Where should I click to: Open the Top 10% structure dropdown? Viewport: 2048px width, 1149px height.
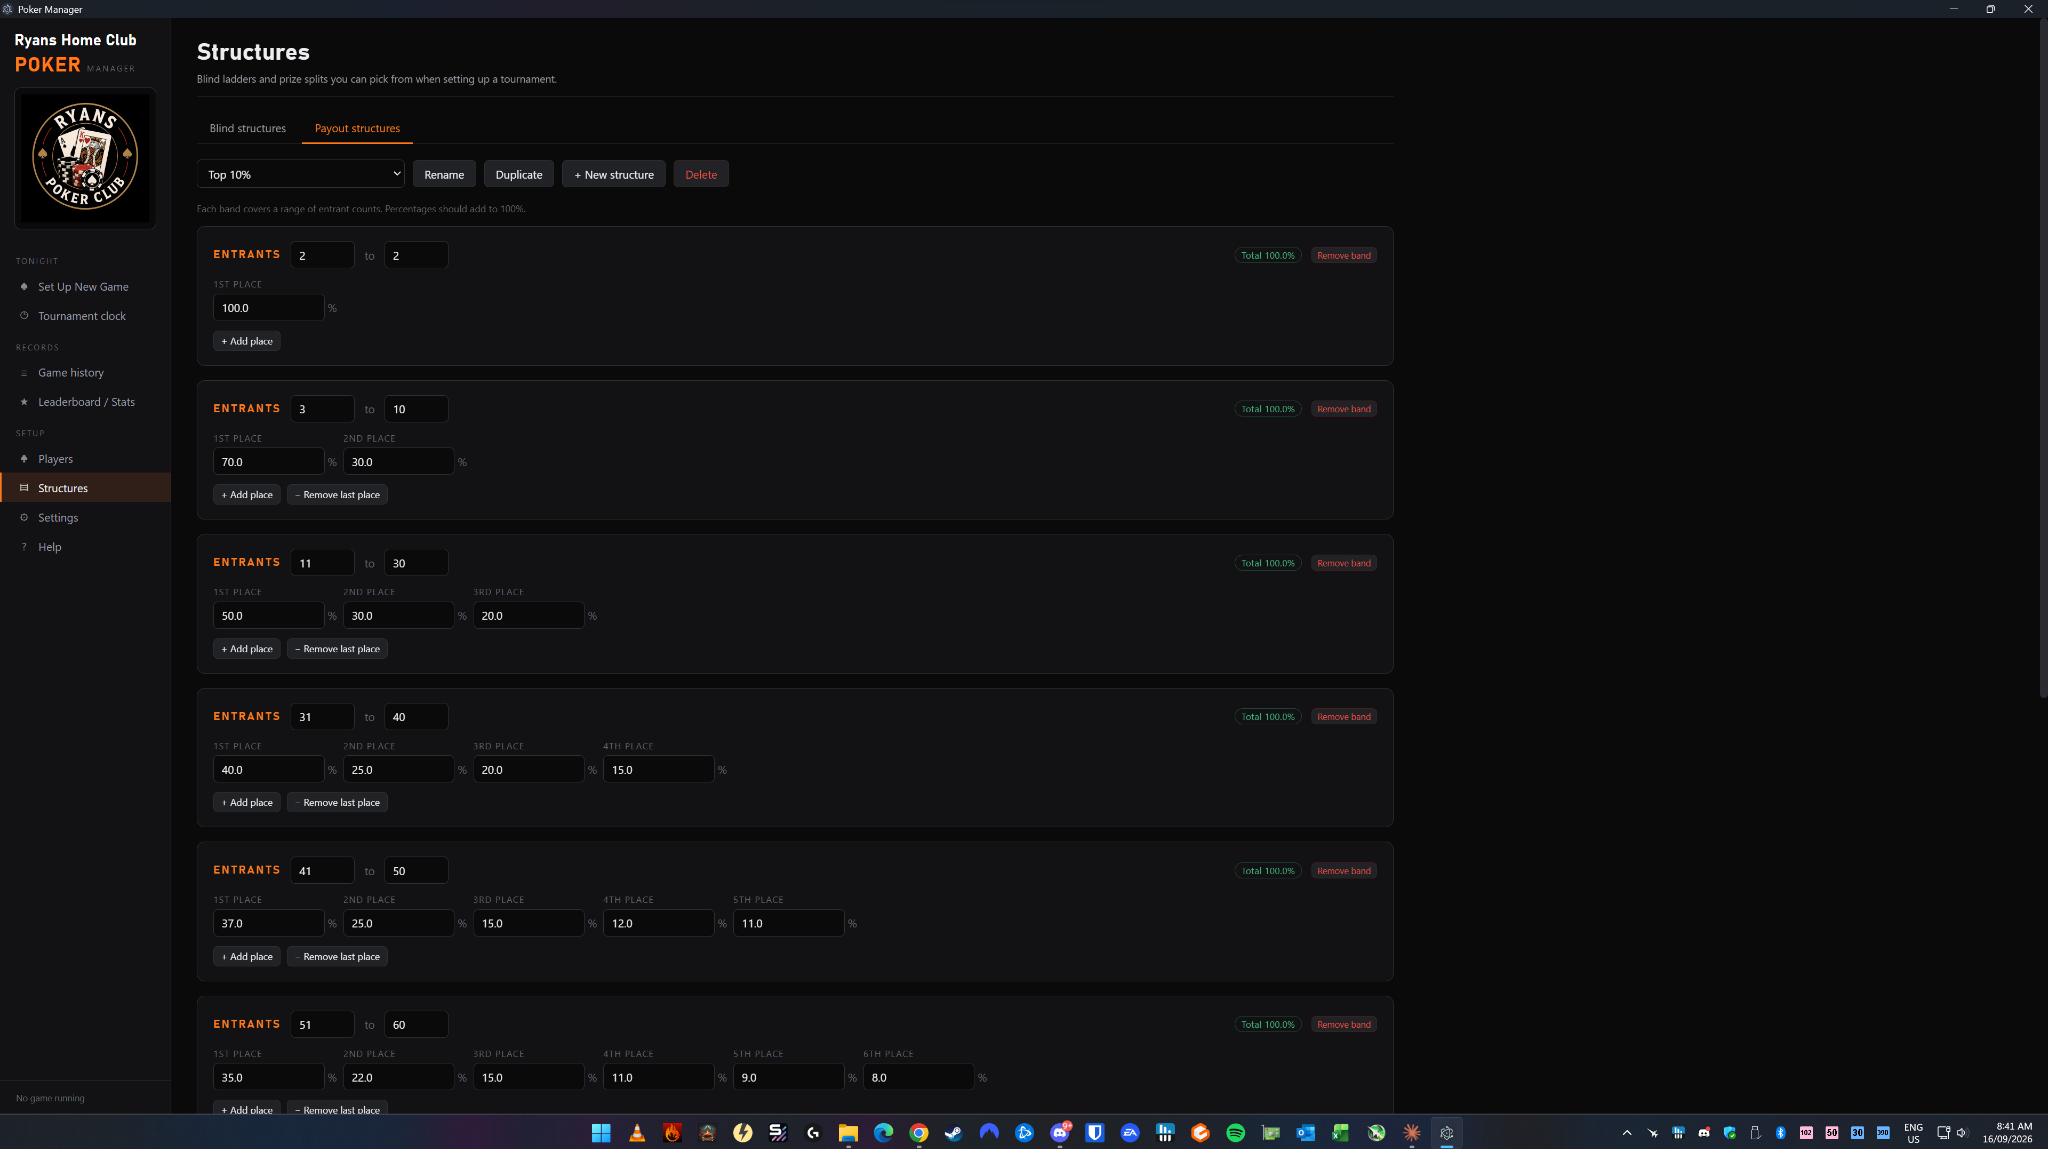(x=300, y=174)
